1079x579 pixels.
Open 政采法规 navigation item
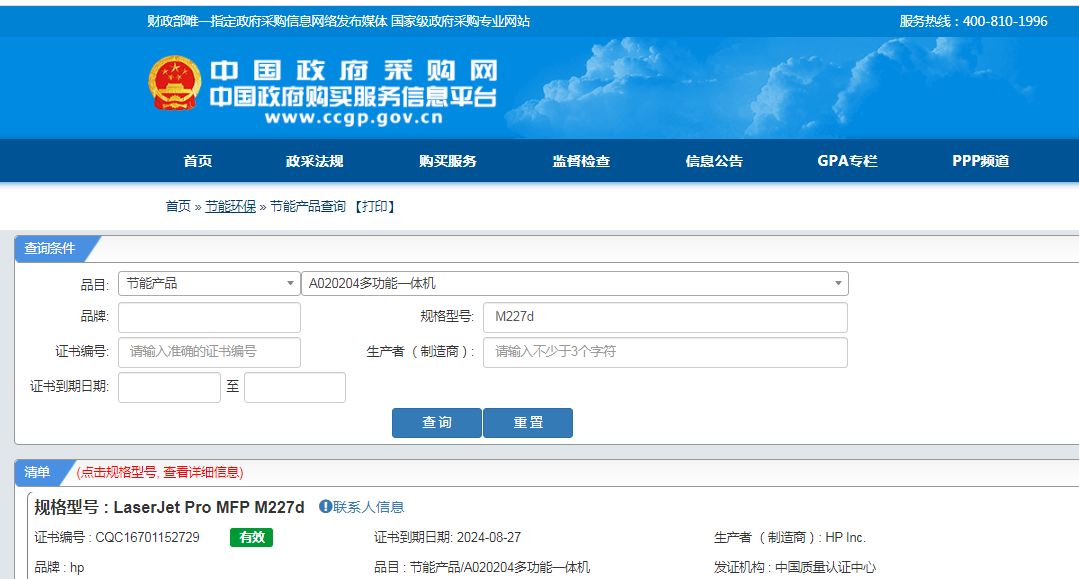point(314,161)
